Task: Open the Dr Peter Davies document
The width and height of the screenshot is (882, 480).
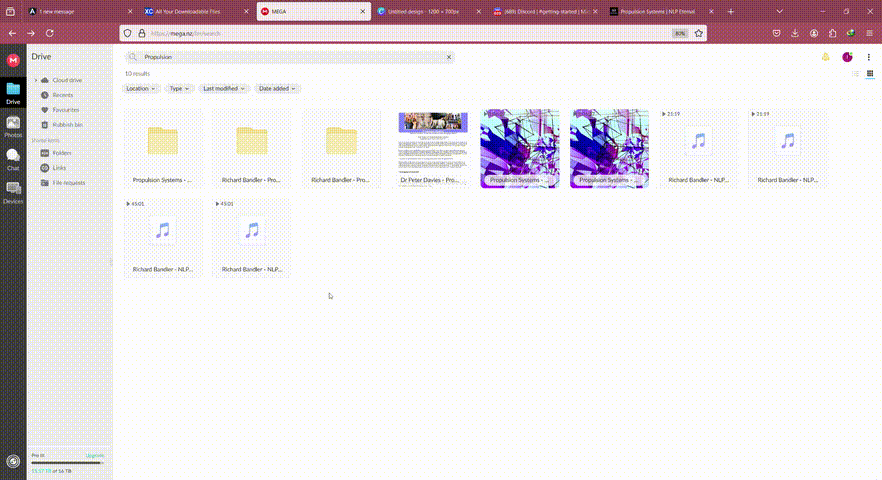Action: point(433,148)
